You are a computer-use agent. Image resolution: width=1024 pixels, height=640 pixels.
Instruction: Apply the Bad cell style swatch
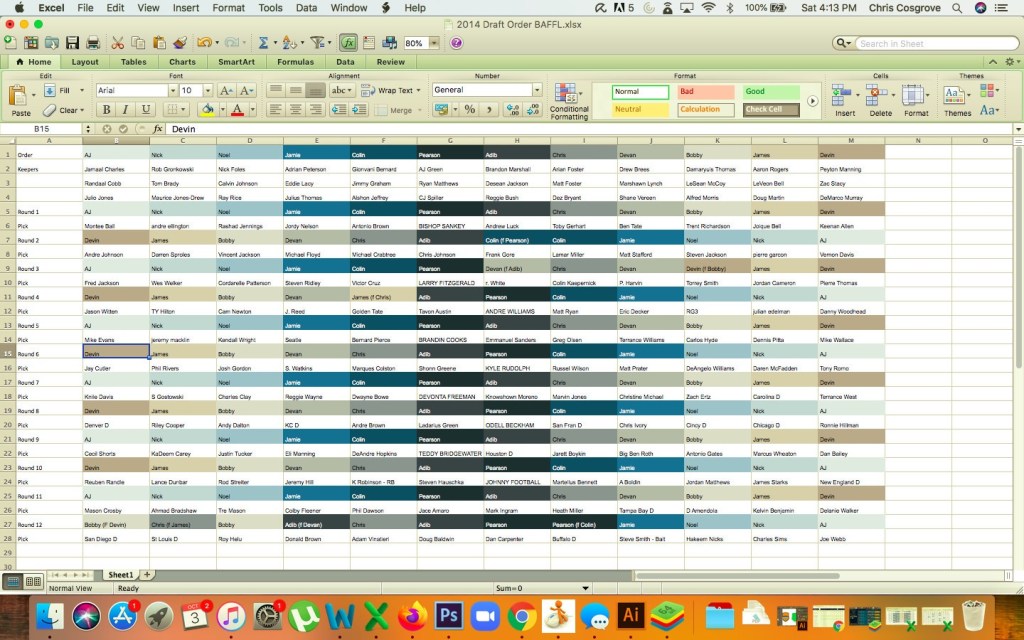(x=706, y=91)
